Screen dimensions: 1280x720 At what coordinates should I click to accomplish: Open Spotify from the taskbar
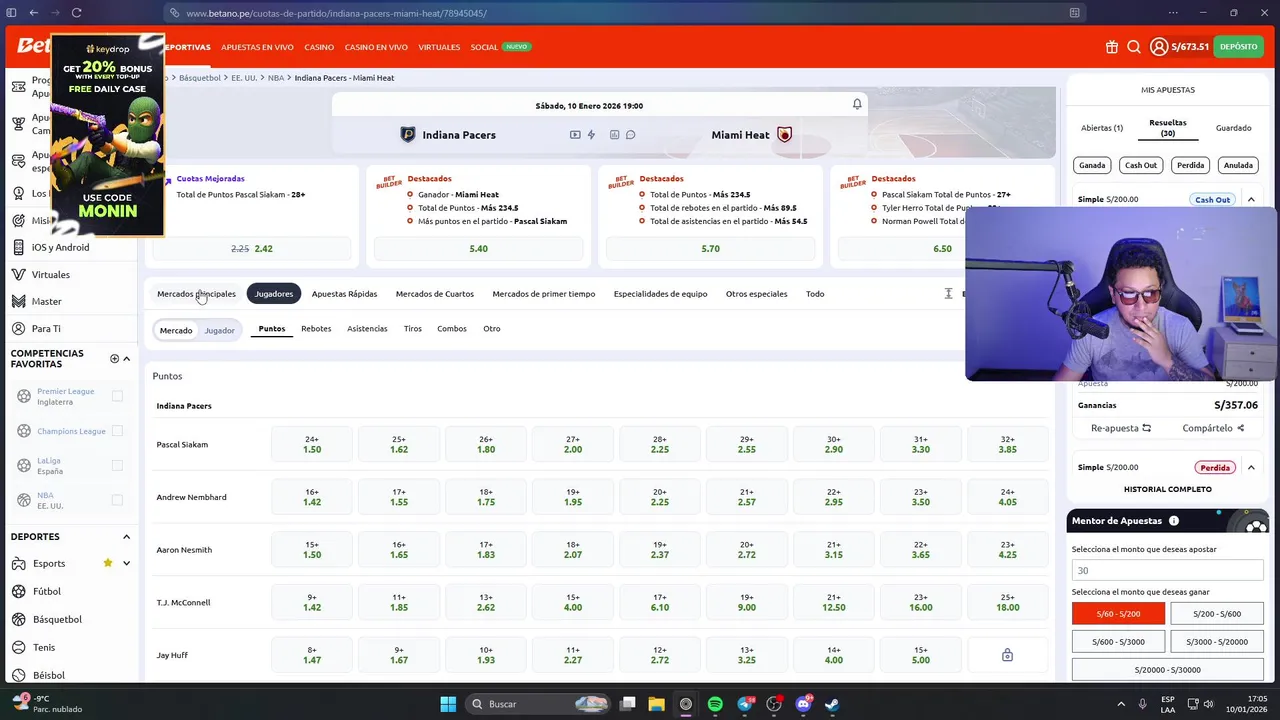(x=715, y=704)
